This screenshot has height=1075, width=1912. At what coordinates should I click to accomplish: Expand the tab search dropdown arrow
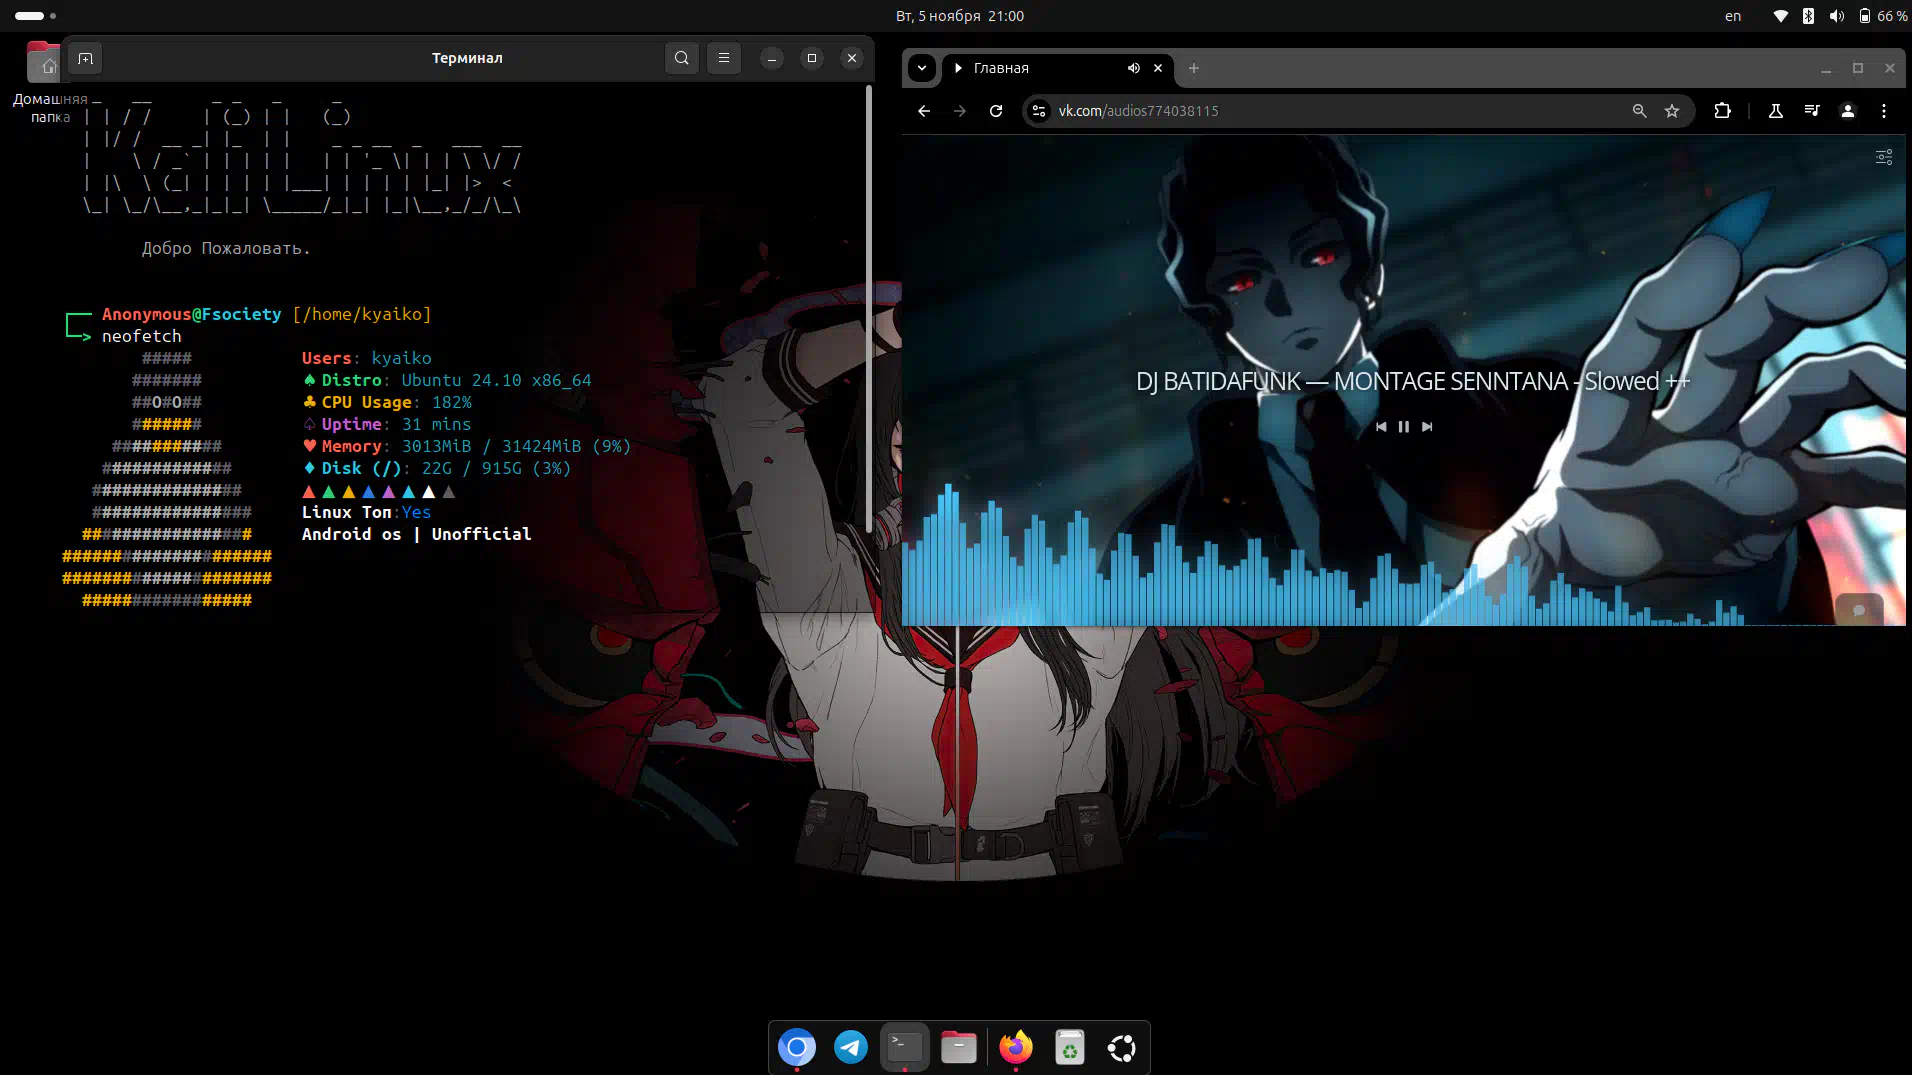pos(922,68)
